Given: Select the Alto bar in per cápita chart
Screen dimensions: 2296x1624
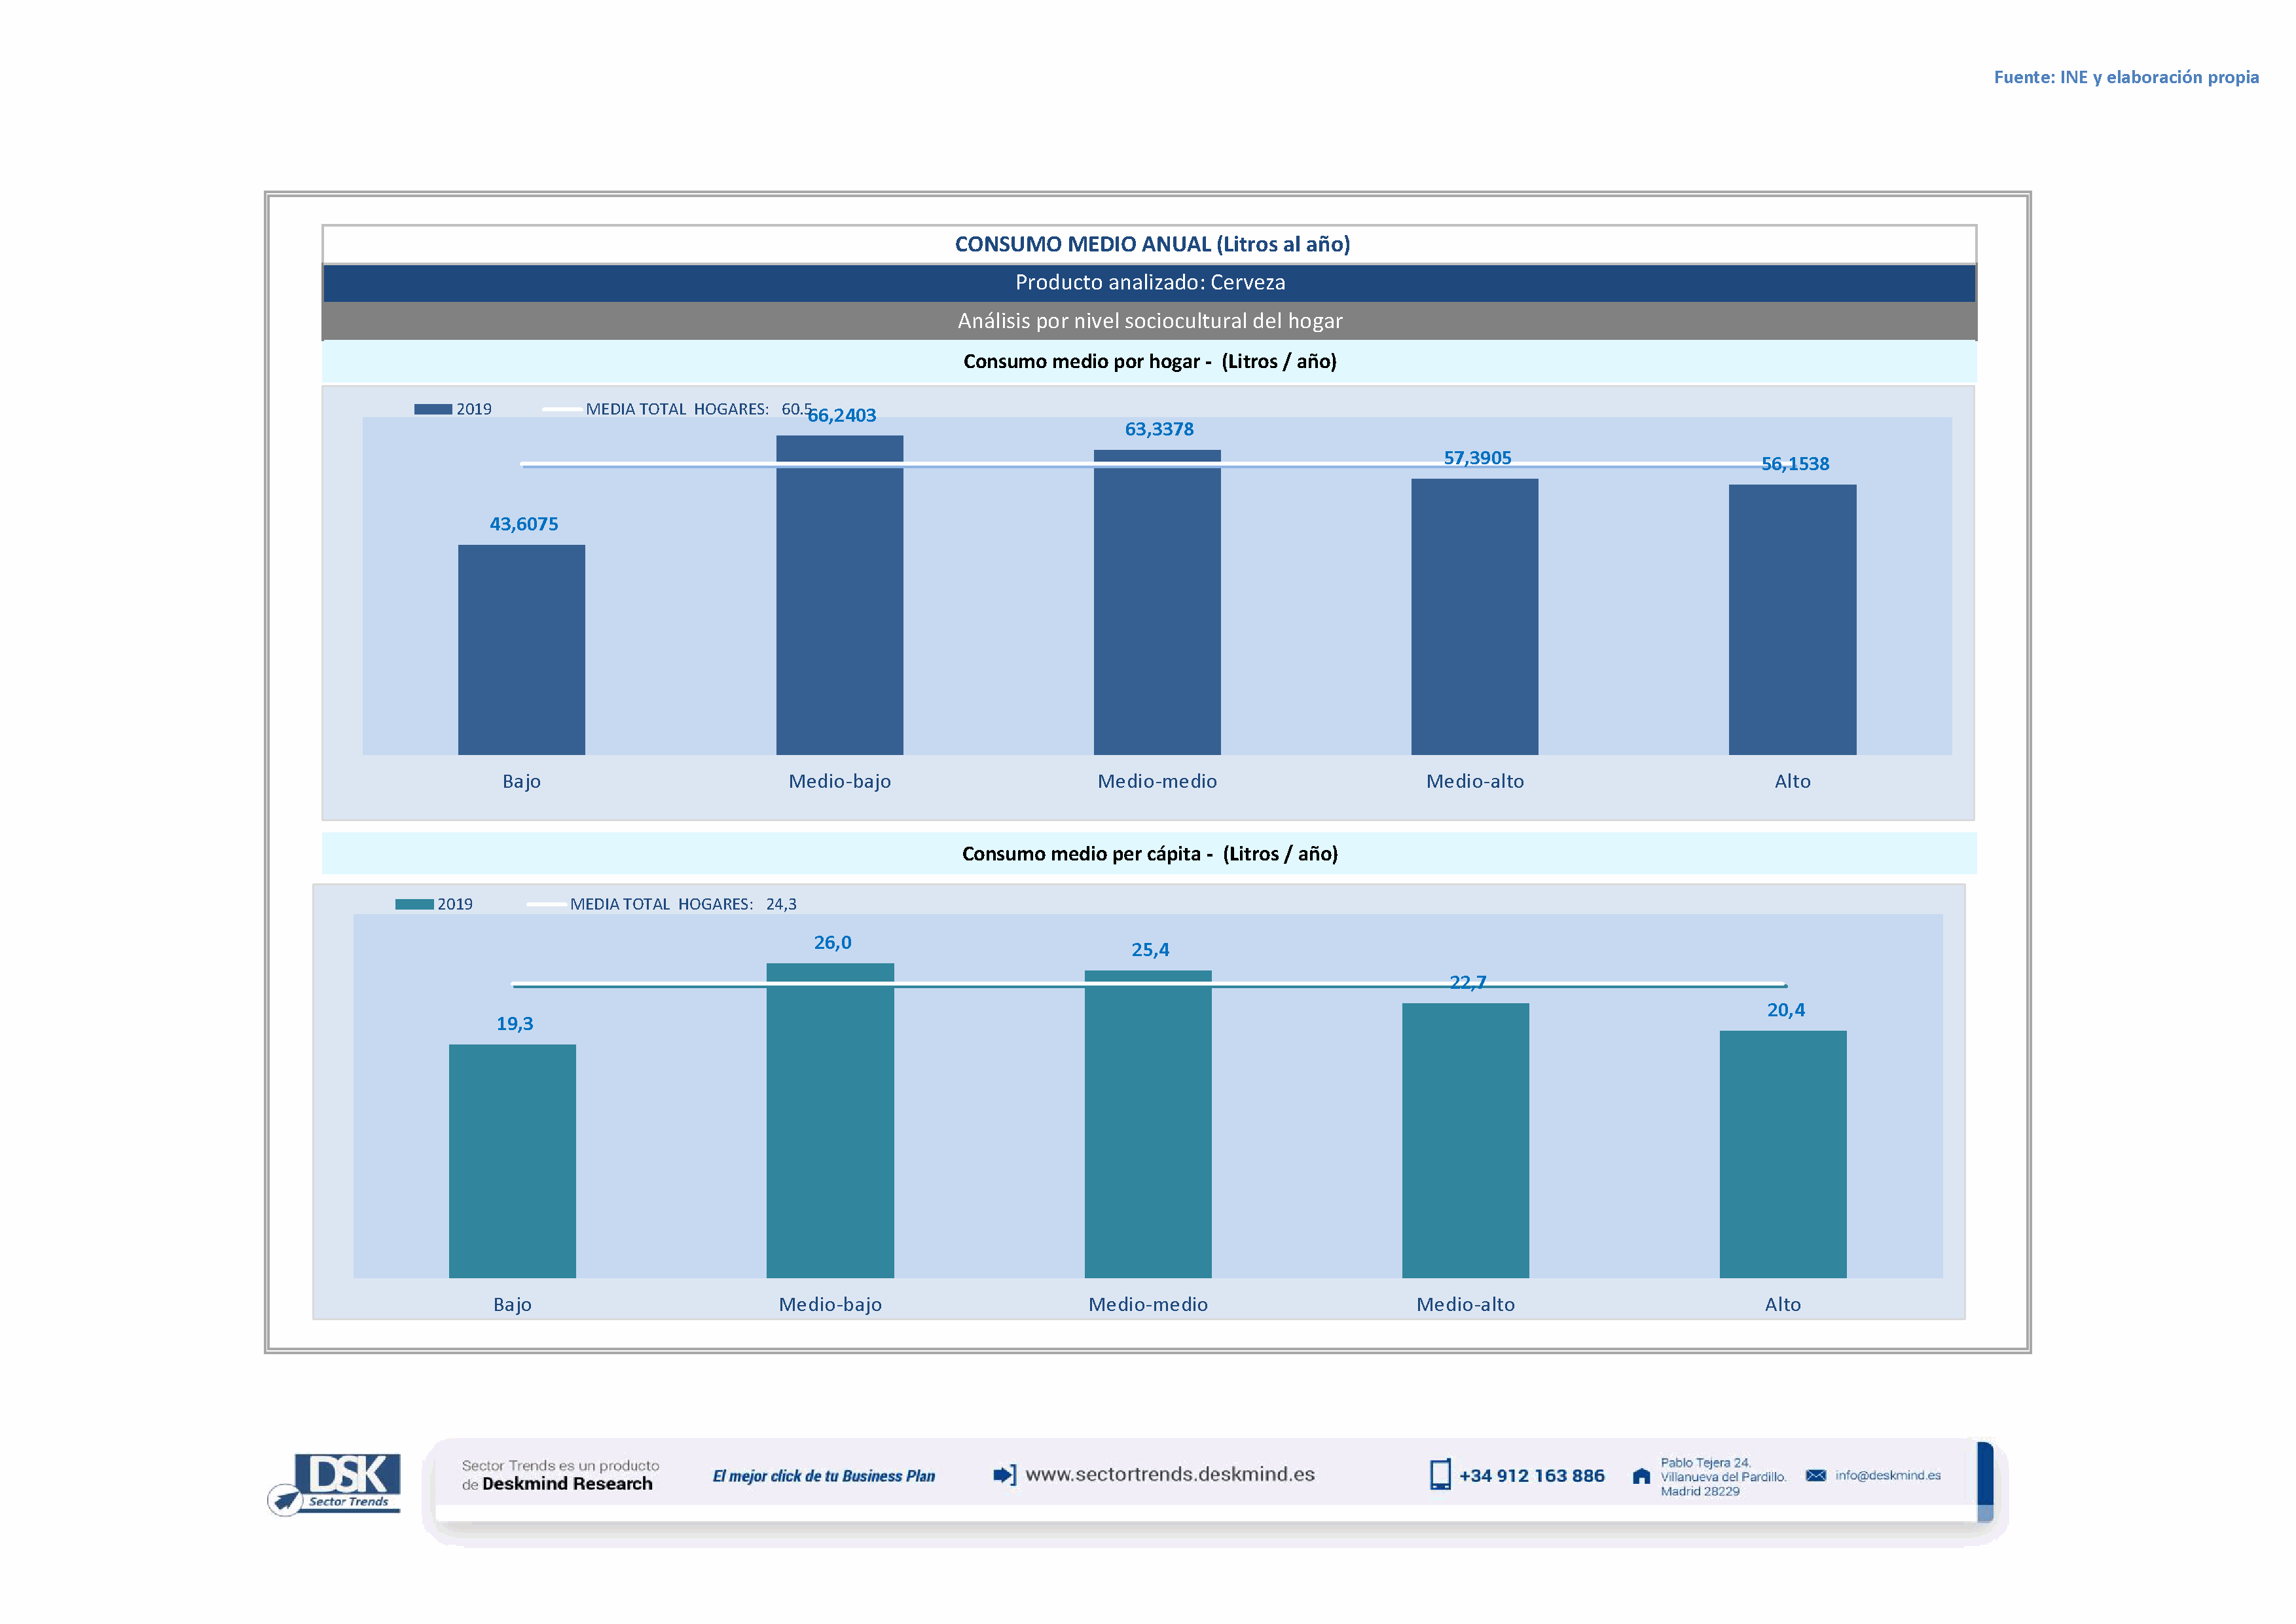Looking at the screenshot, I should (1783, 1154).
